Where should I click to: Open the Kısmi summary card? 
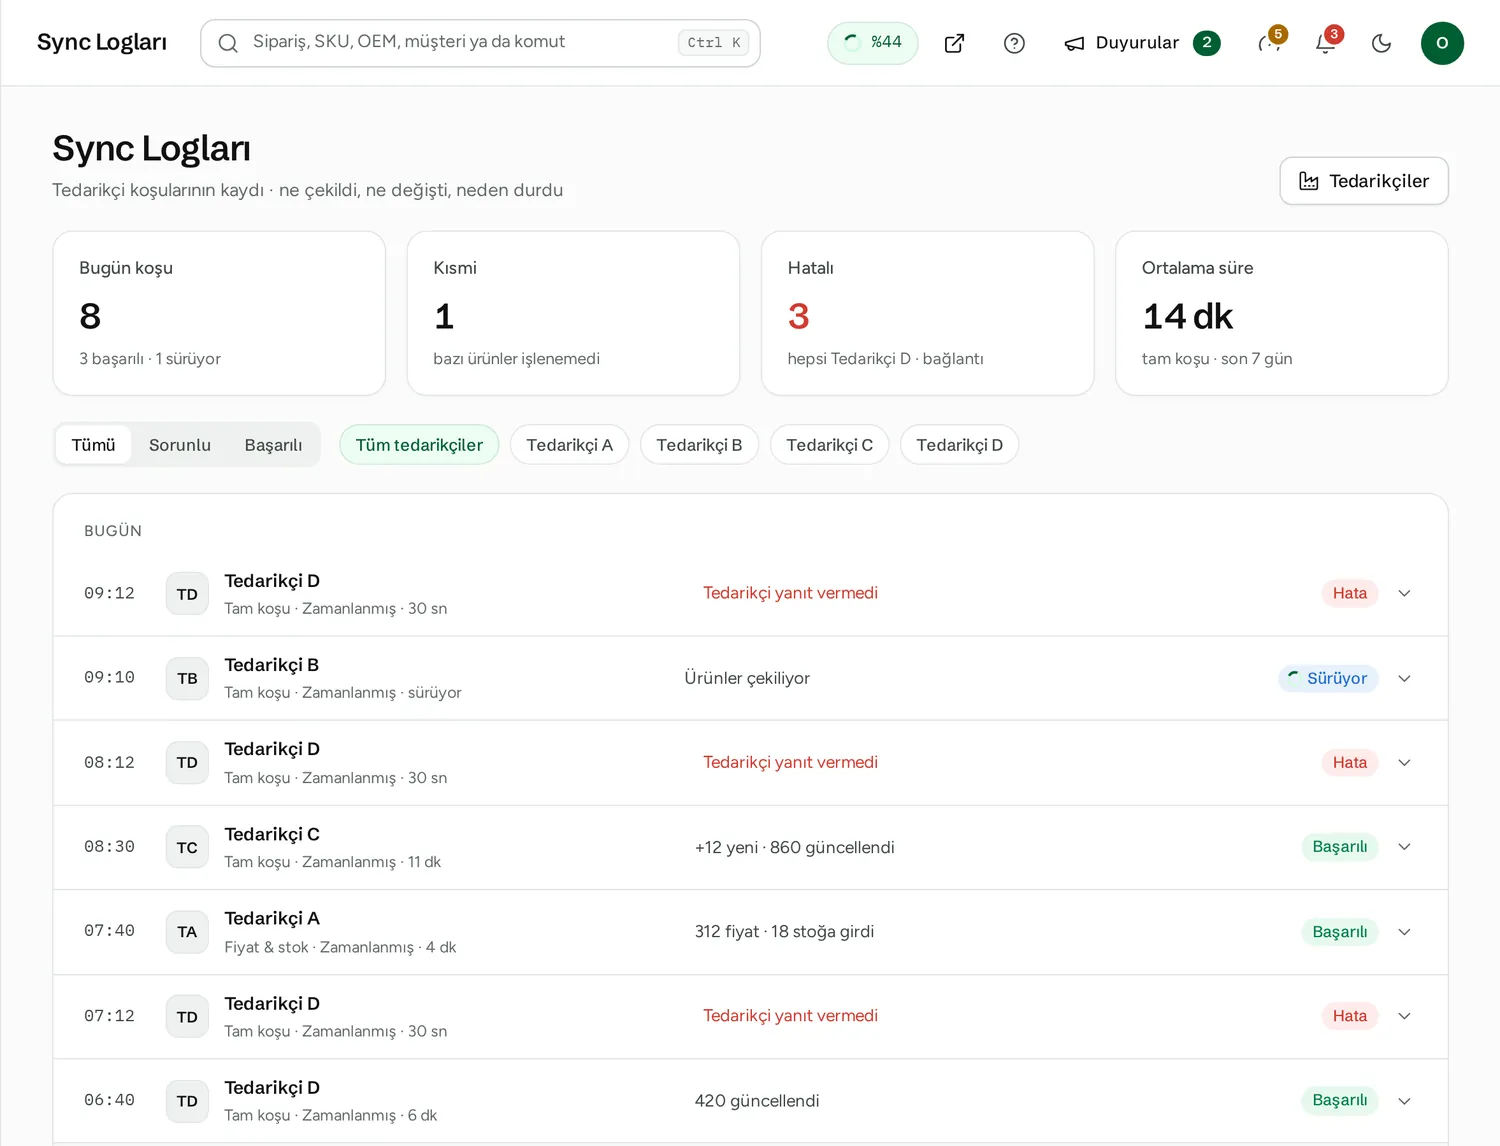(573, 313)
